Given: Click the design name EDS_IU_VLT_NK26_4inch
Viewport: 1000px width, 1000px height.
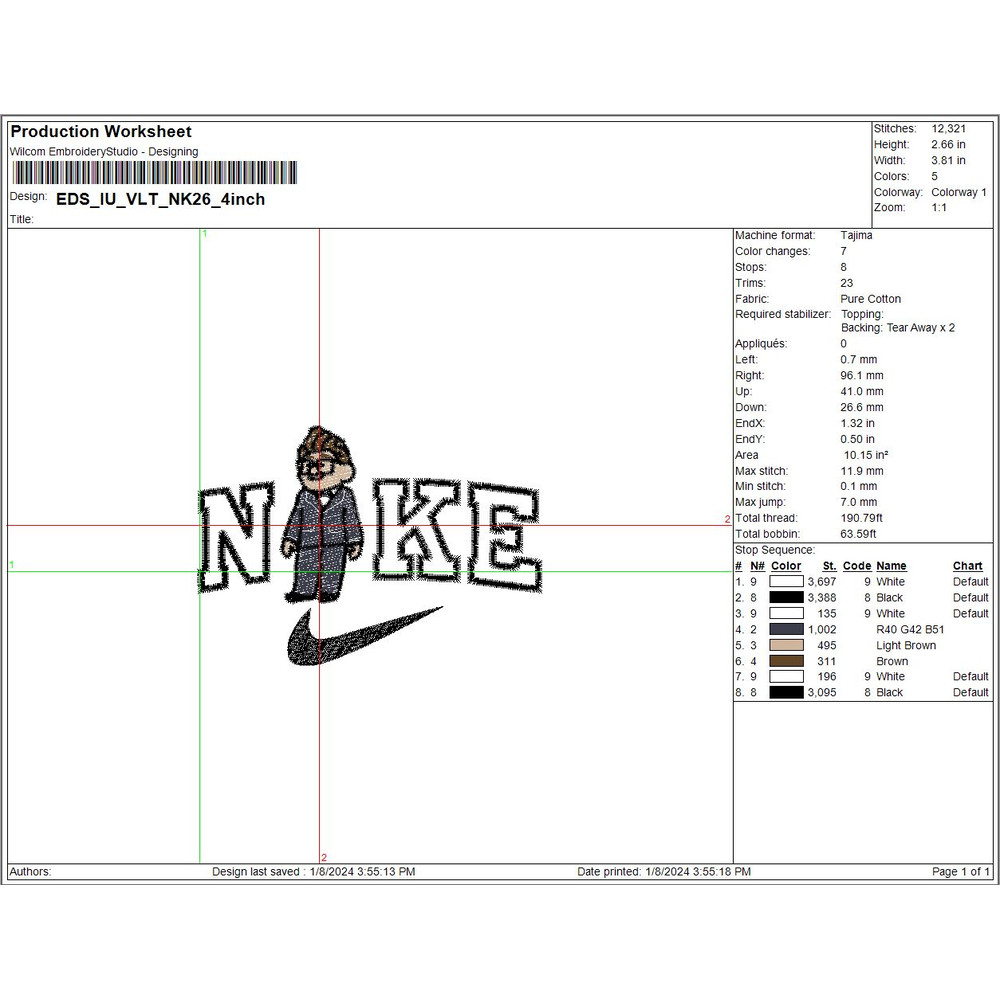Looking at the screenshot, I should [x=160, y=199].
